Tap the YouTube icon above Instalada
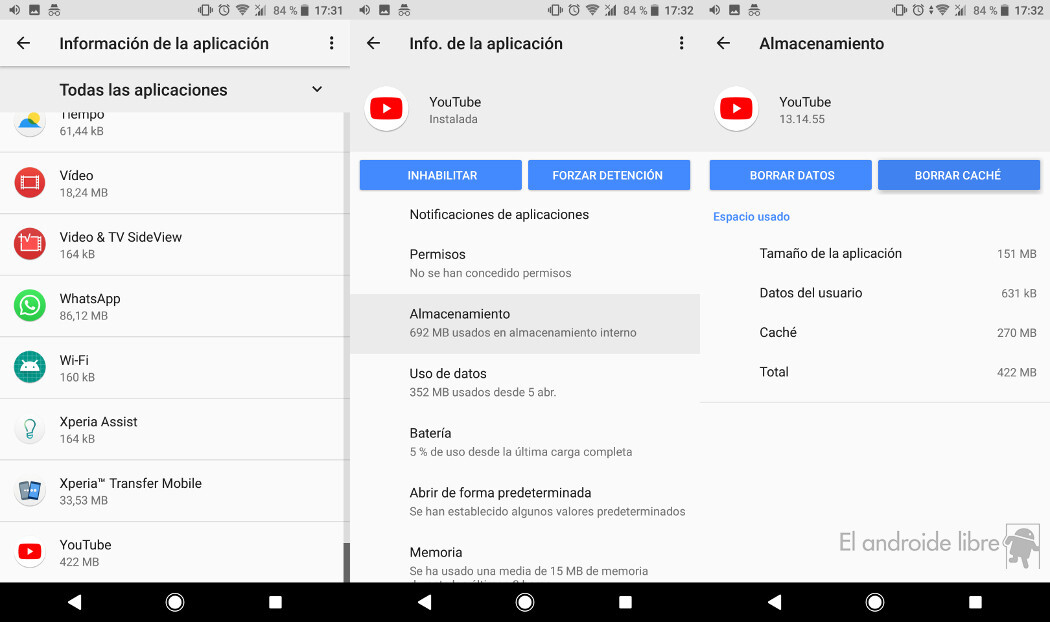This screenshot has width=1050, height=622. 386,108
